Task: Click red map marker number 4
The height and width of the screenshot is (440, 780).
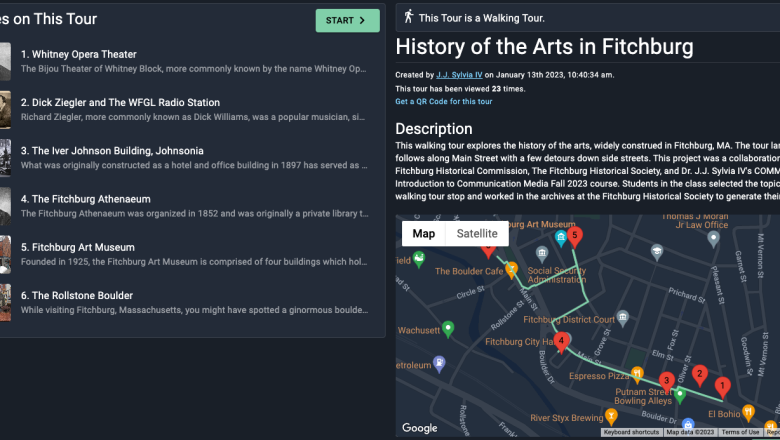Action: pyautogui.click(x=561, y=343)
